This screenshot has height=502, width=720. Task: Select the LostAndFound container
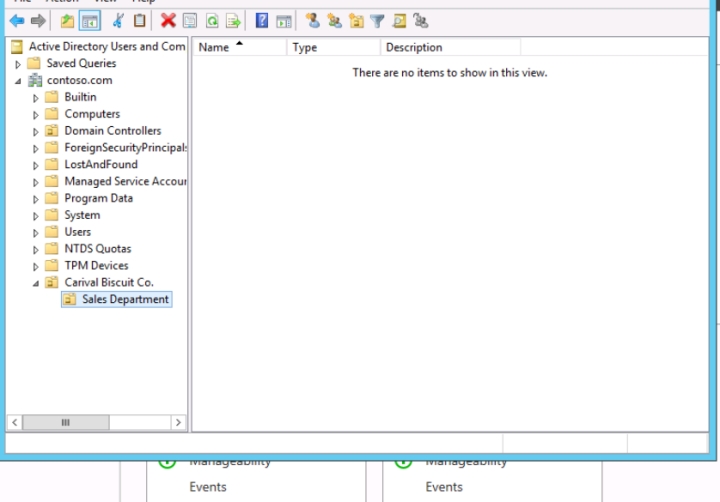point(101,164)
